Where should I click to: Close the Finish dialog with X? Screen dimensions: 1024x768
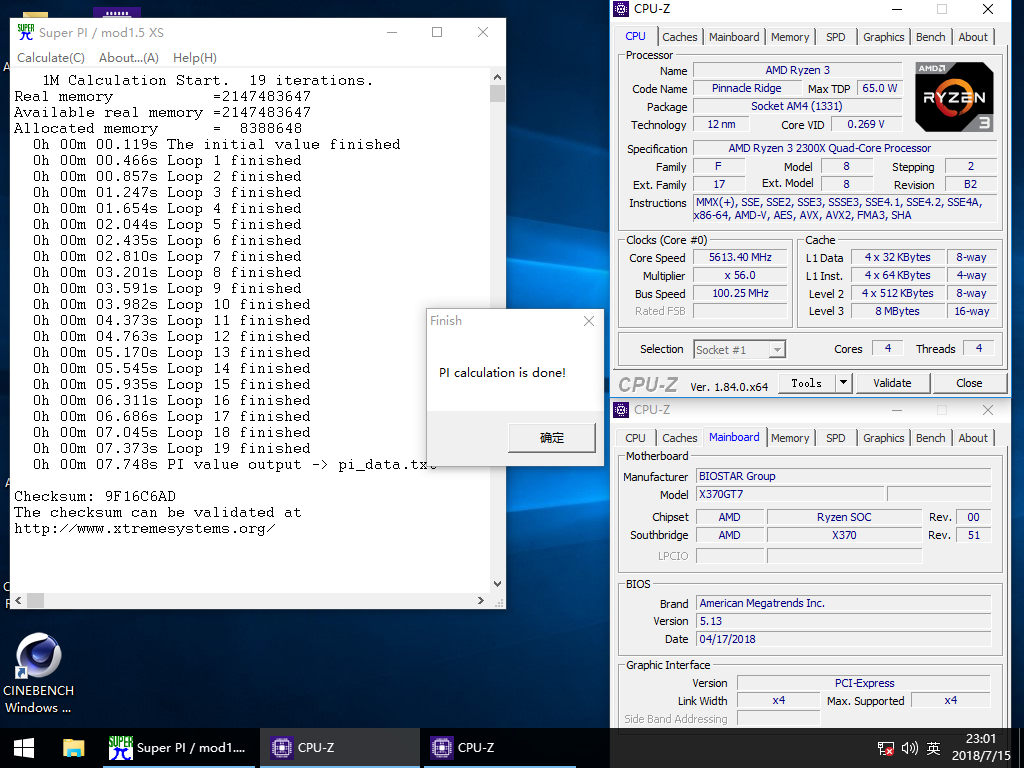[588, 321]
